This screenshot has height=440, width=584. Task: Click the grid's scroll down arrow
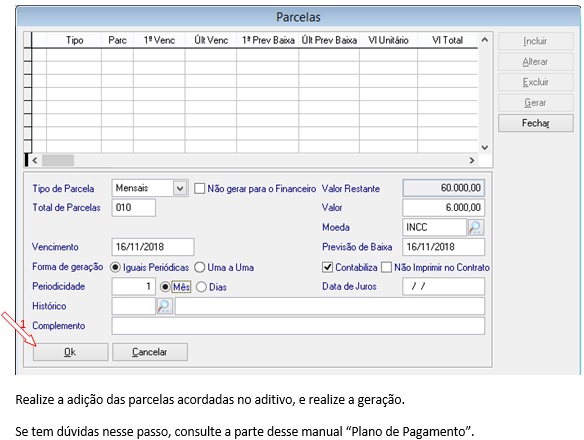(485, 148)
